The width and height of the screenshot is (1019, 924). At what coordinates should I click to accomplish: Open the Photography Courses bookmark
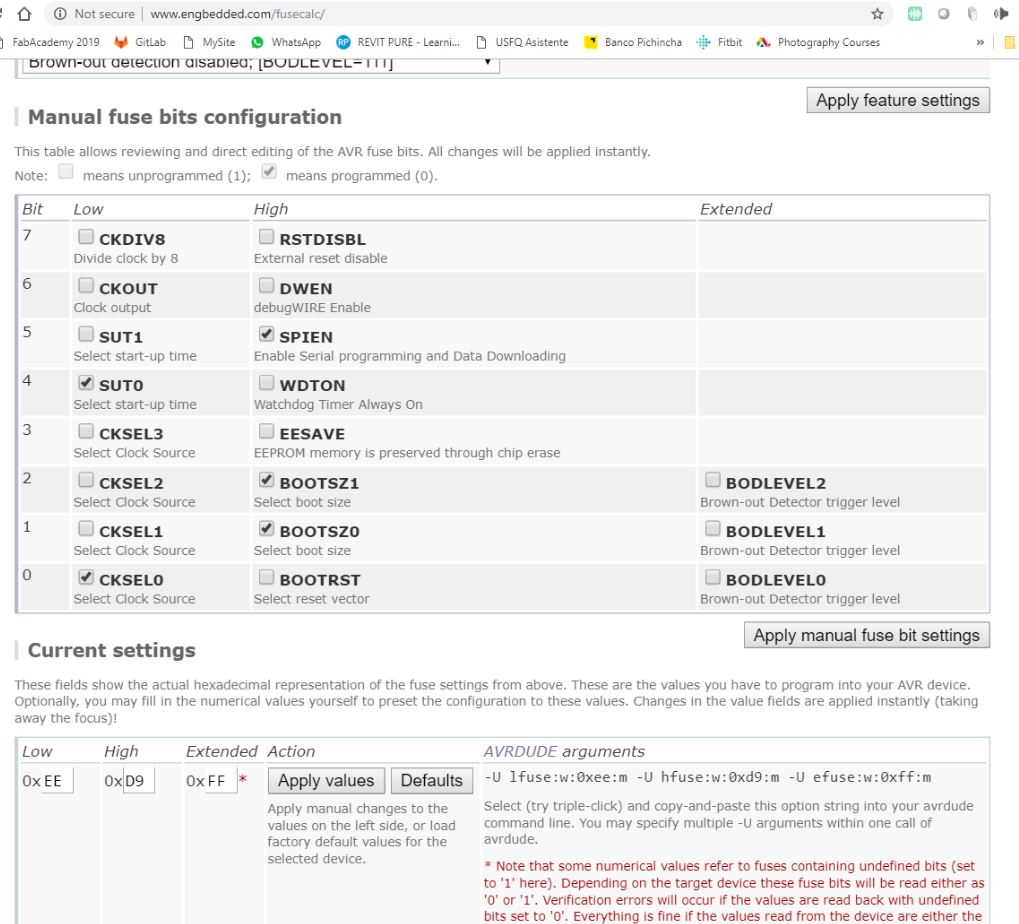pyautogui.click(x=819, y=42)
